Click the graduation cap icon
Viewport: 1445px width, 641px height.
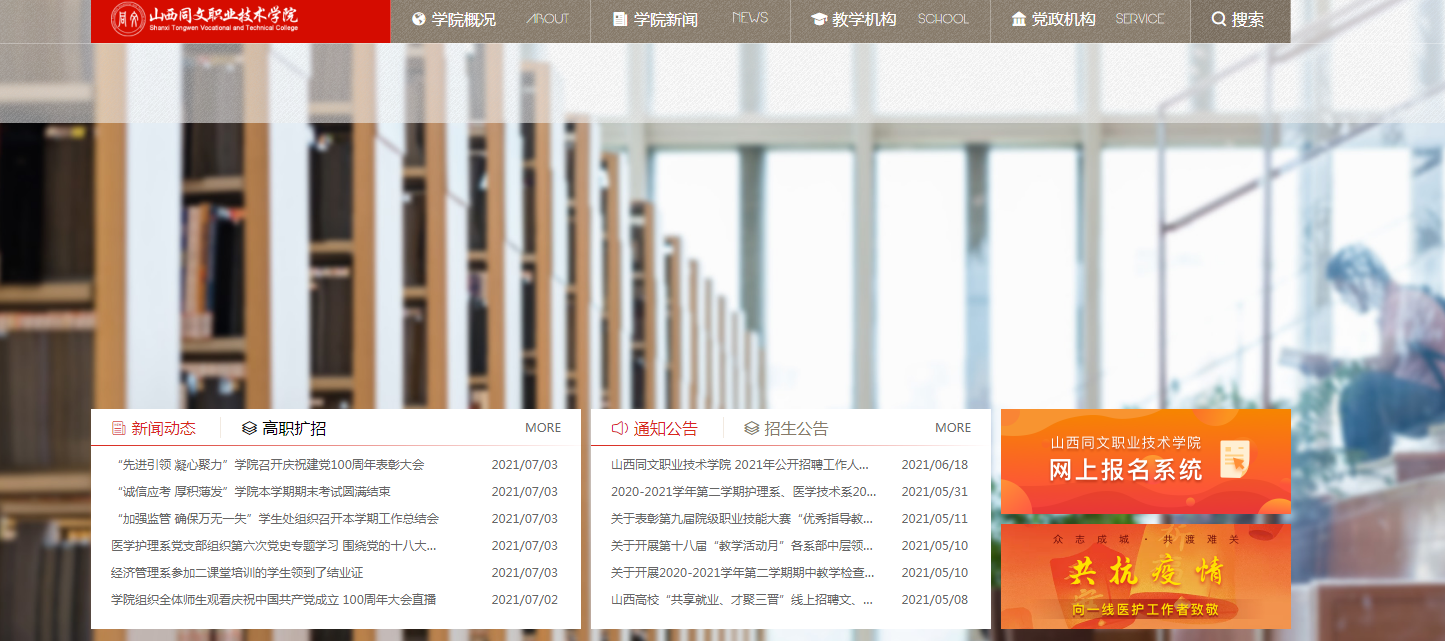pos(819,19)
